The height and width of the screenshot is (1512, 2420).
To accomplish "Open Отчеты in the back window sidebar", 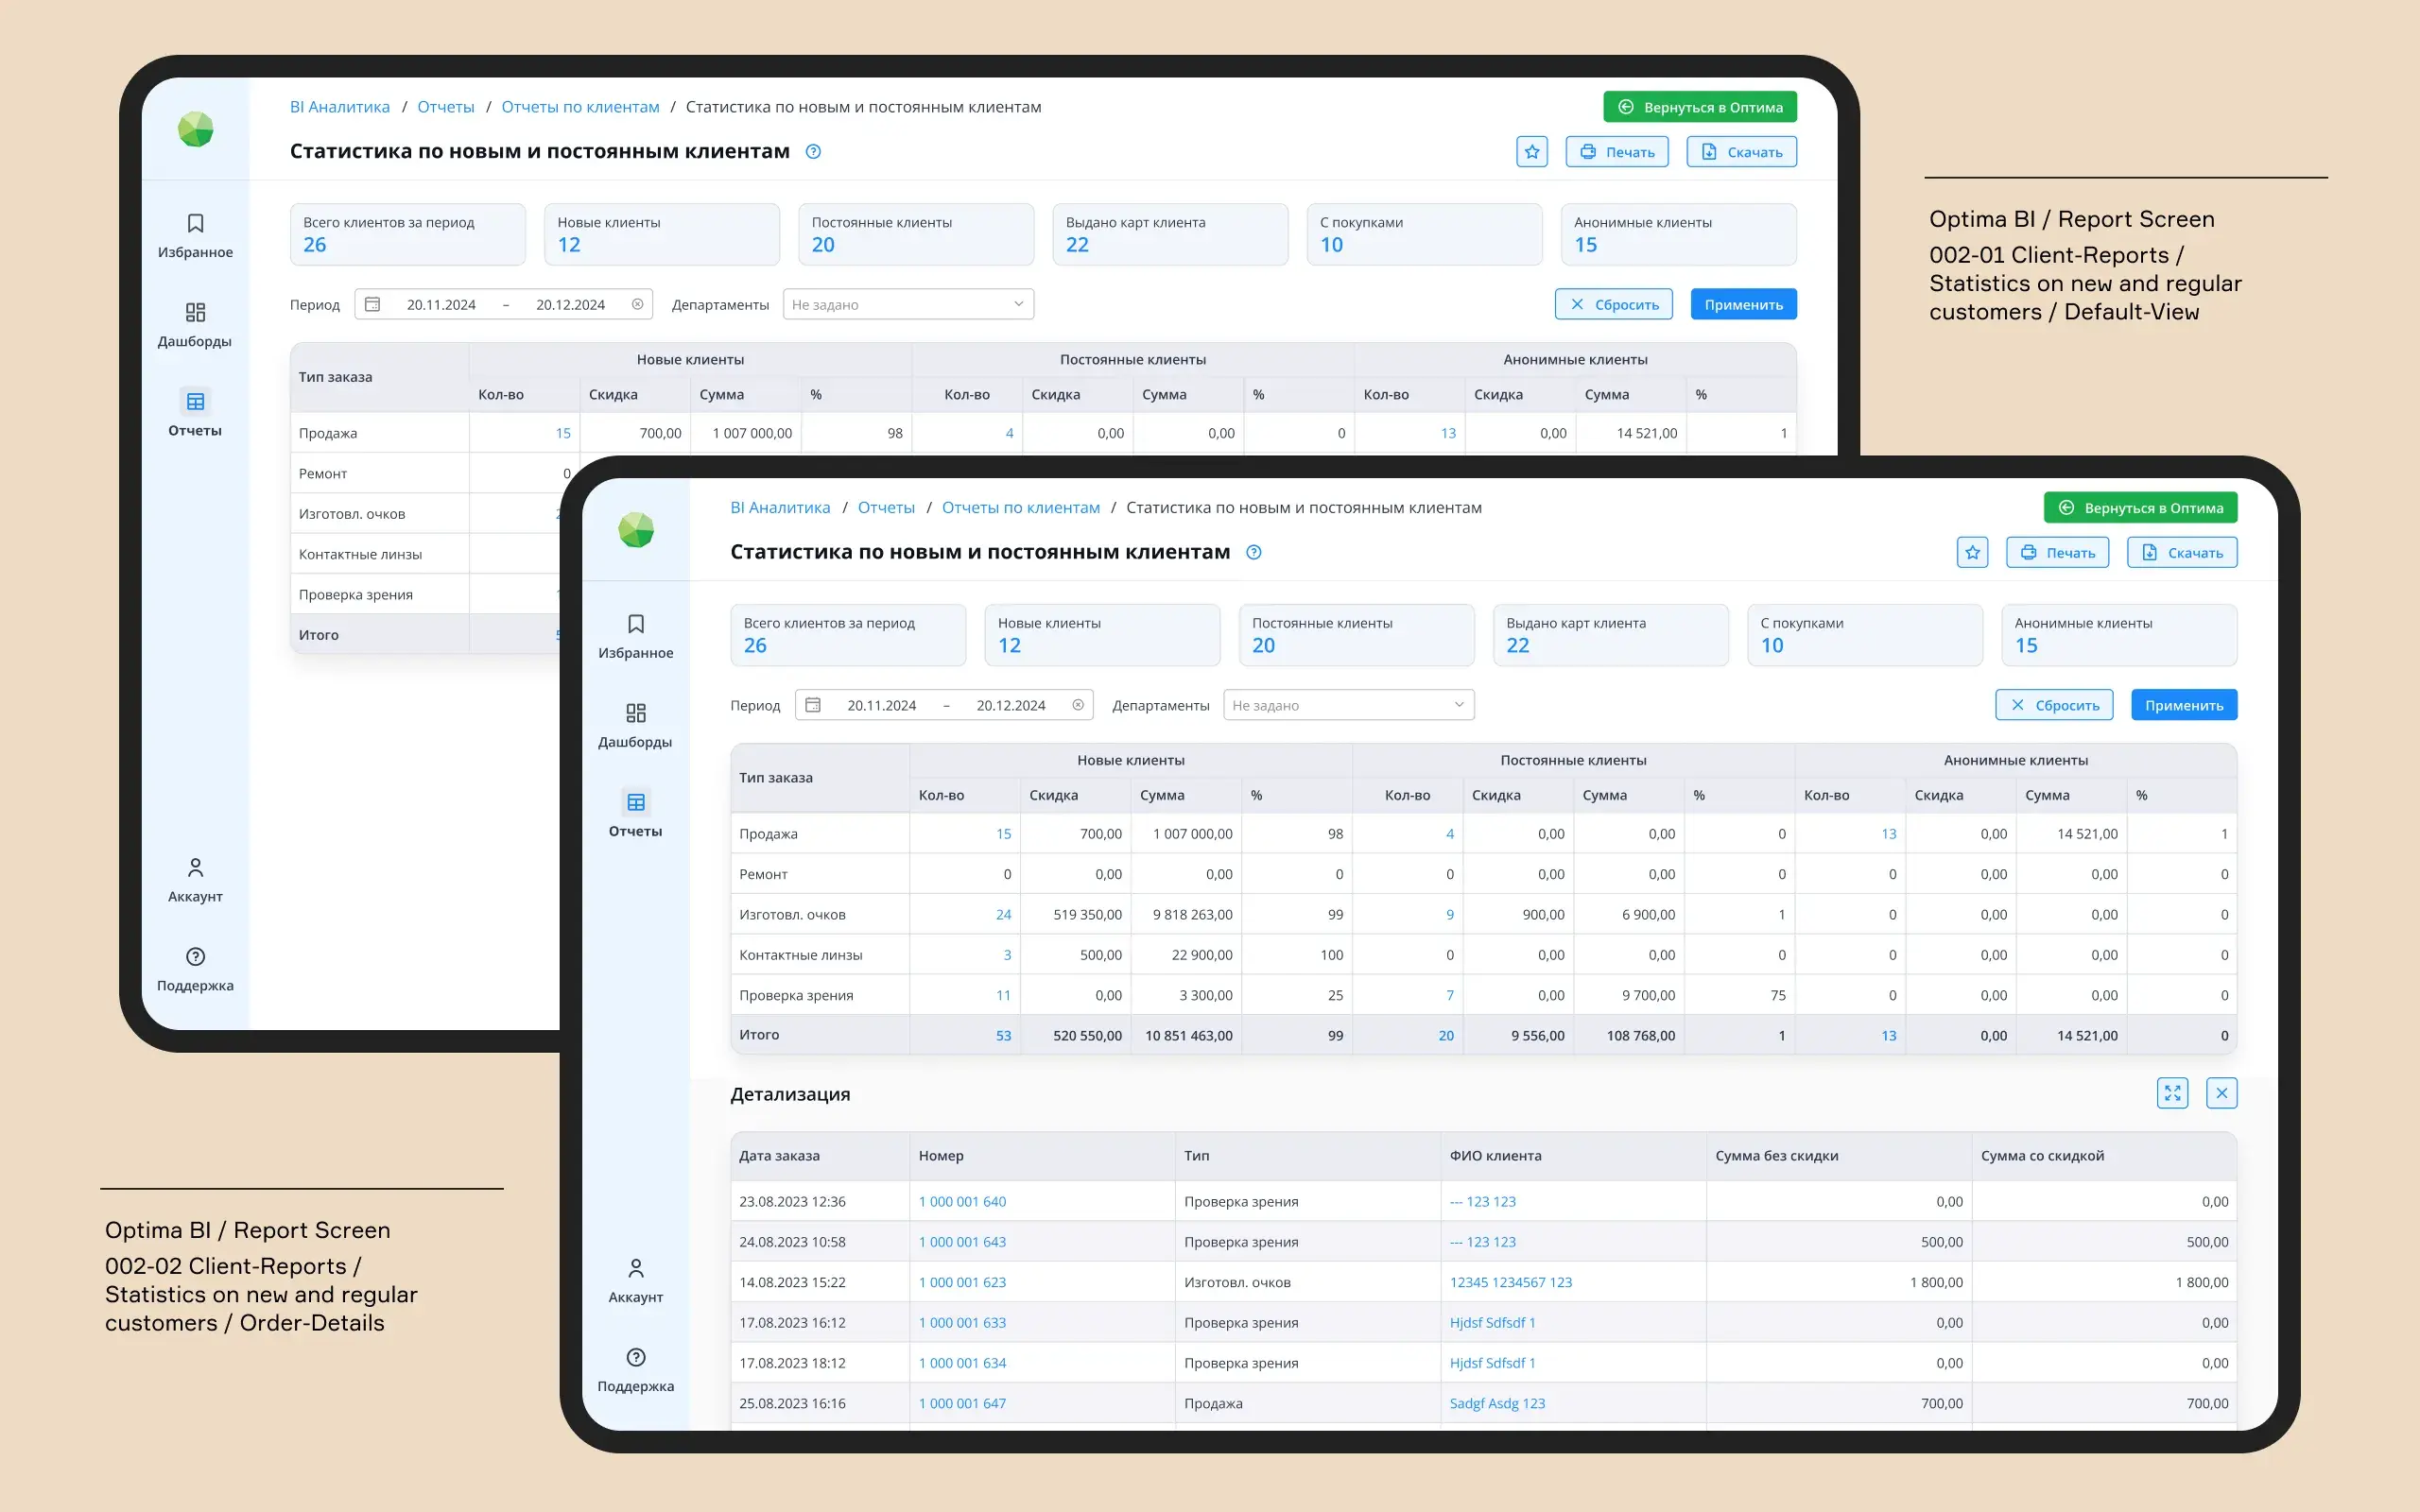I will pos(195,414).
